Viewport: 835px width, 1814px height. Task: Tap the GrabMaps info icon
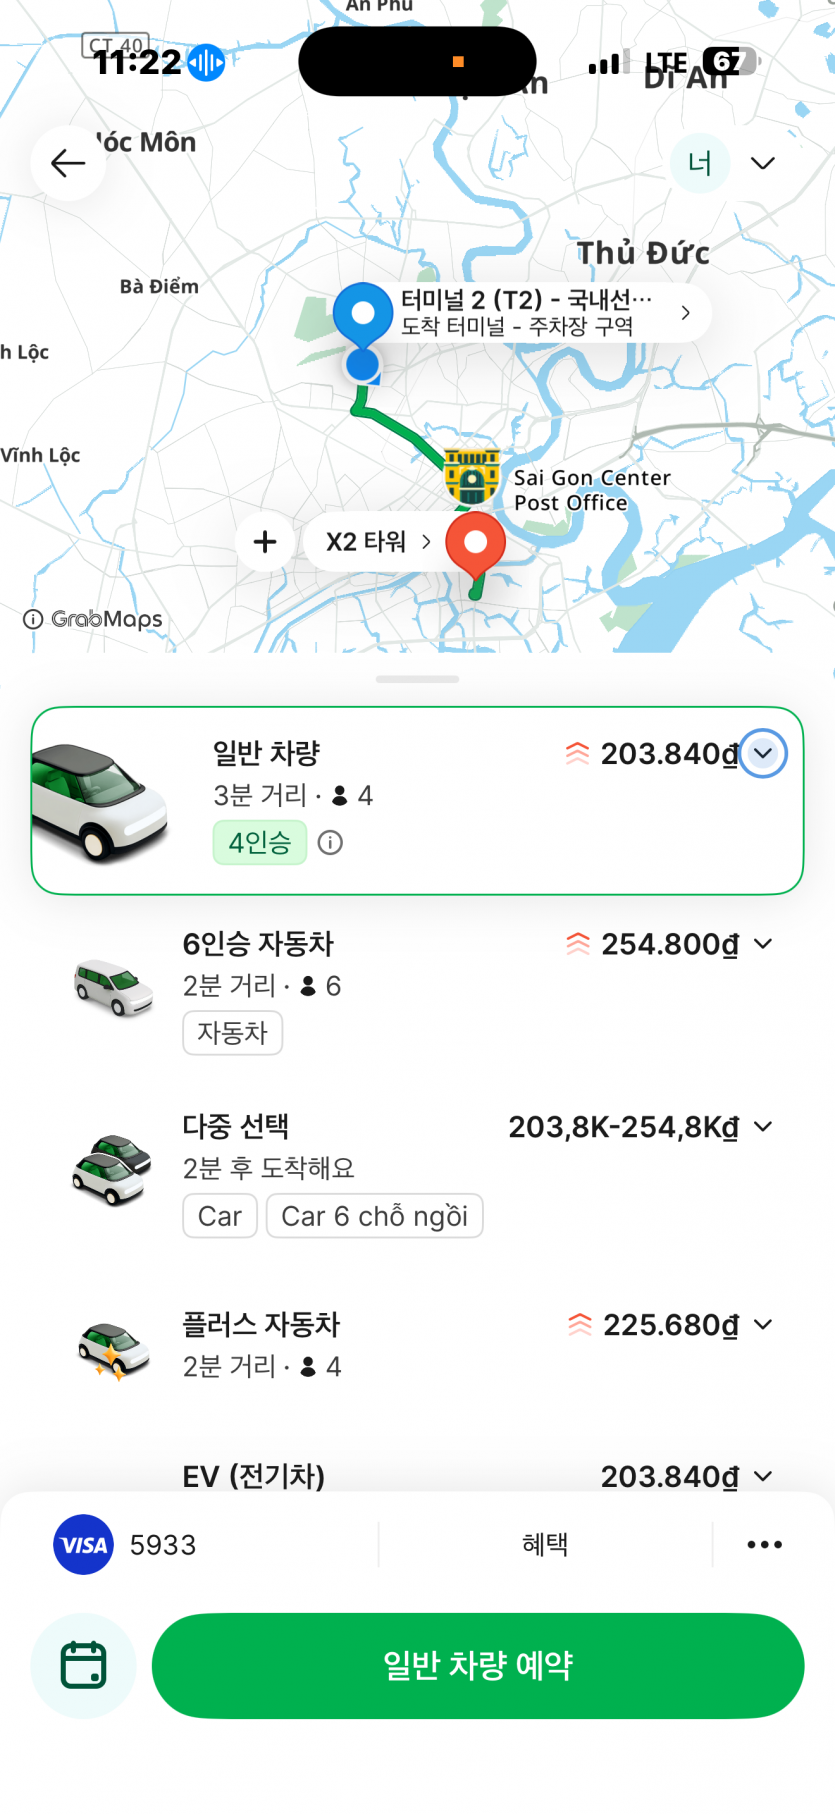[33, 619]
